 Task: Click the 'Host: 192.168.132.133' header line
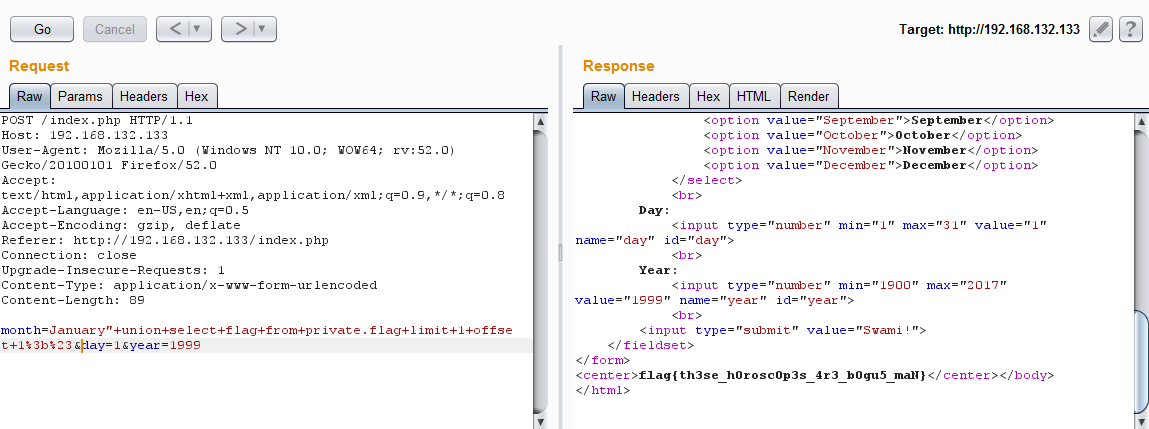pyautogui.click(x=85, y=135)
